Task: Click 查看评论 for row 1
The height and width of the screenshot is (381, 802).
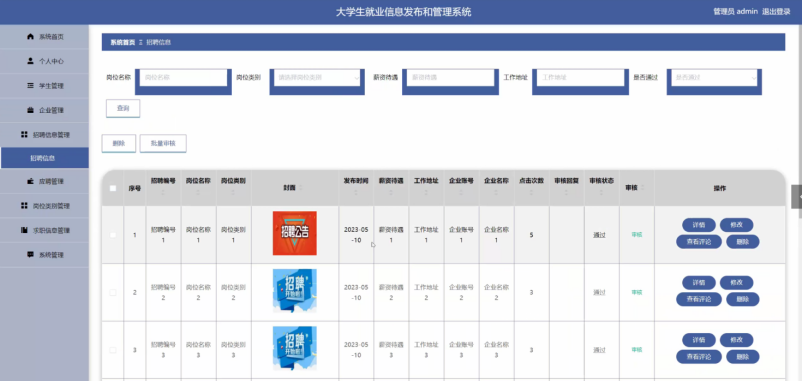Action: pos(699,242)
